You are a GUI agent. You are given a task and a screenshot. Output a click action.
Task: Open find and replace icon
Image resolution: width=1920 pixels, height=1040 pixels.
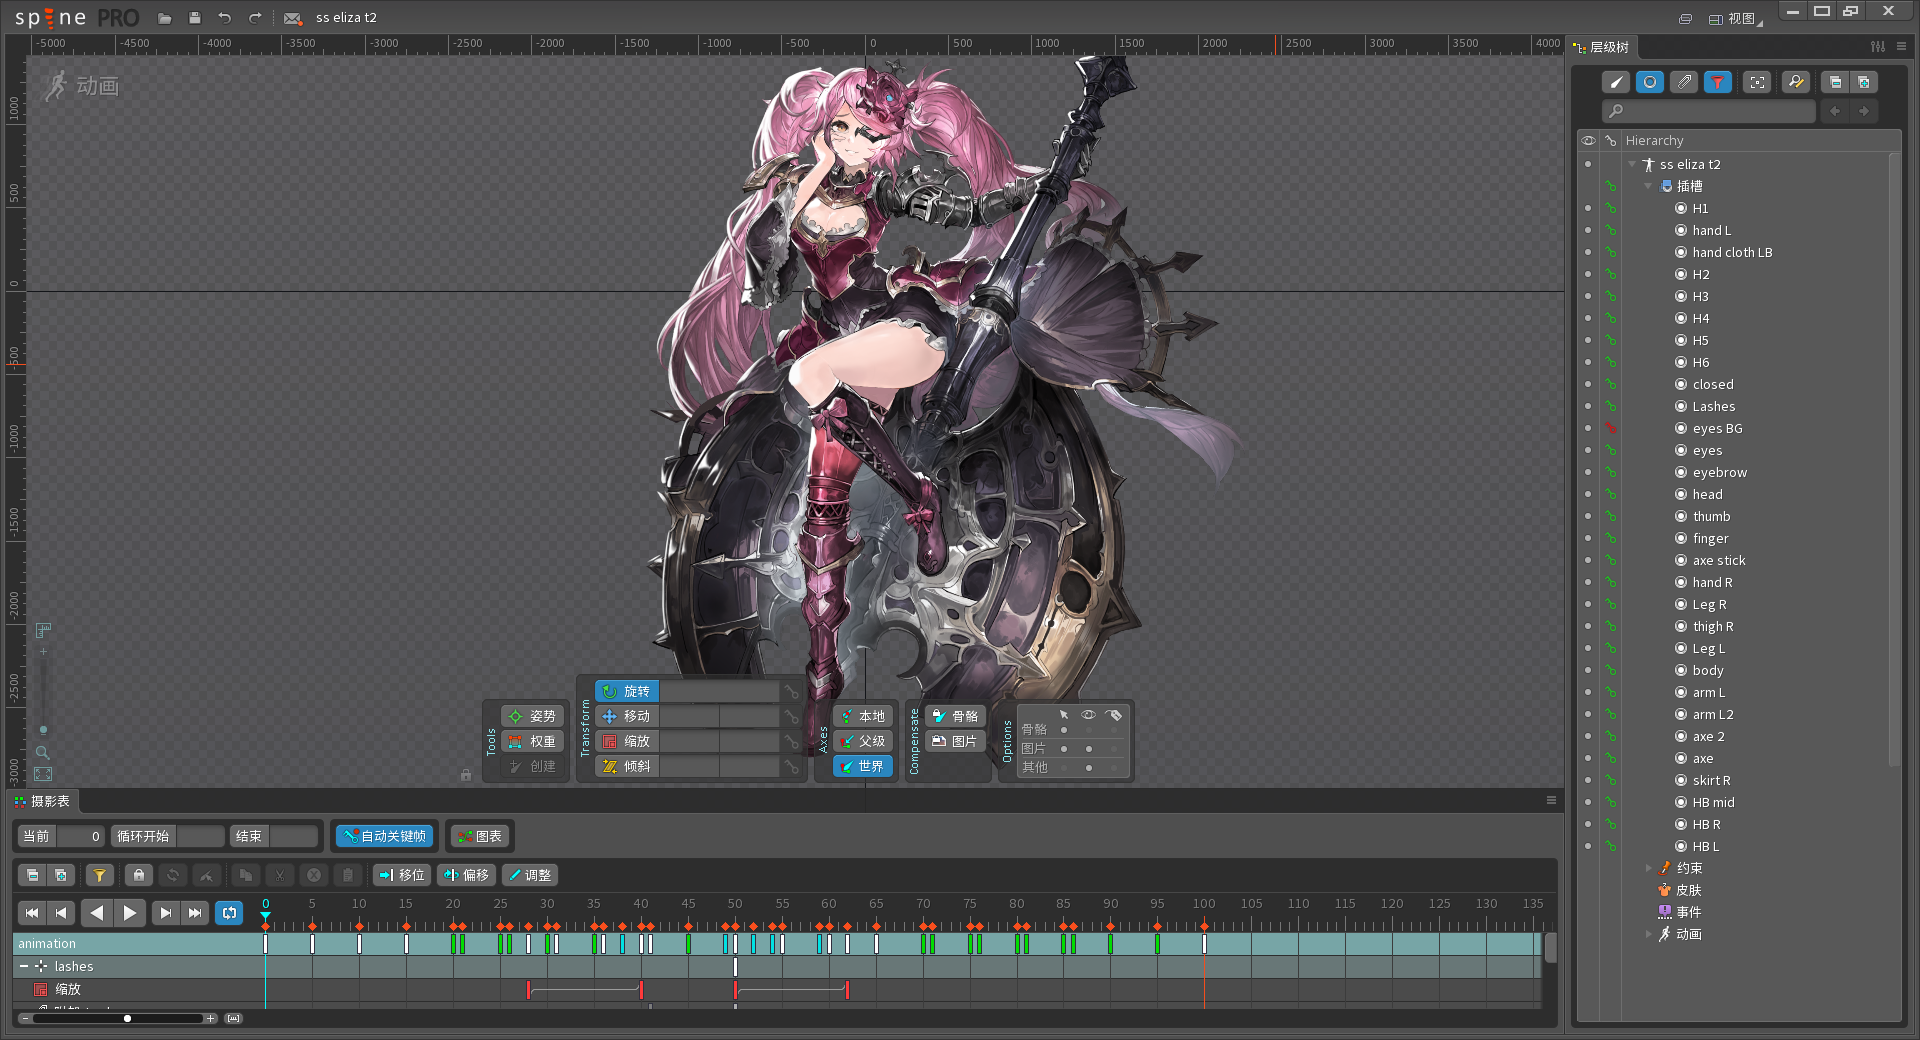(1796, 82)
